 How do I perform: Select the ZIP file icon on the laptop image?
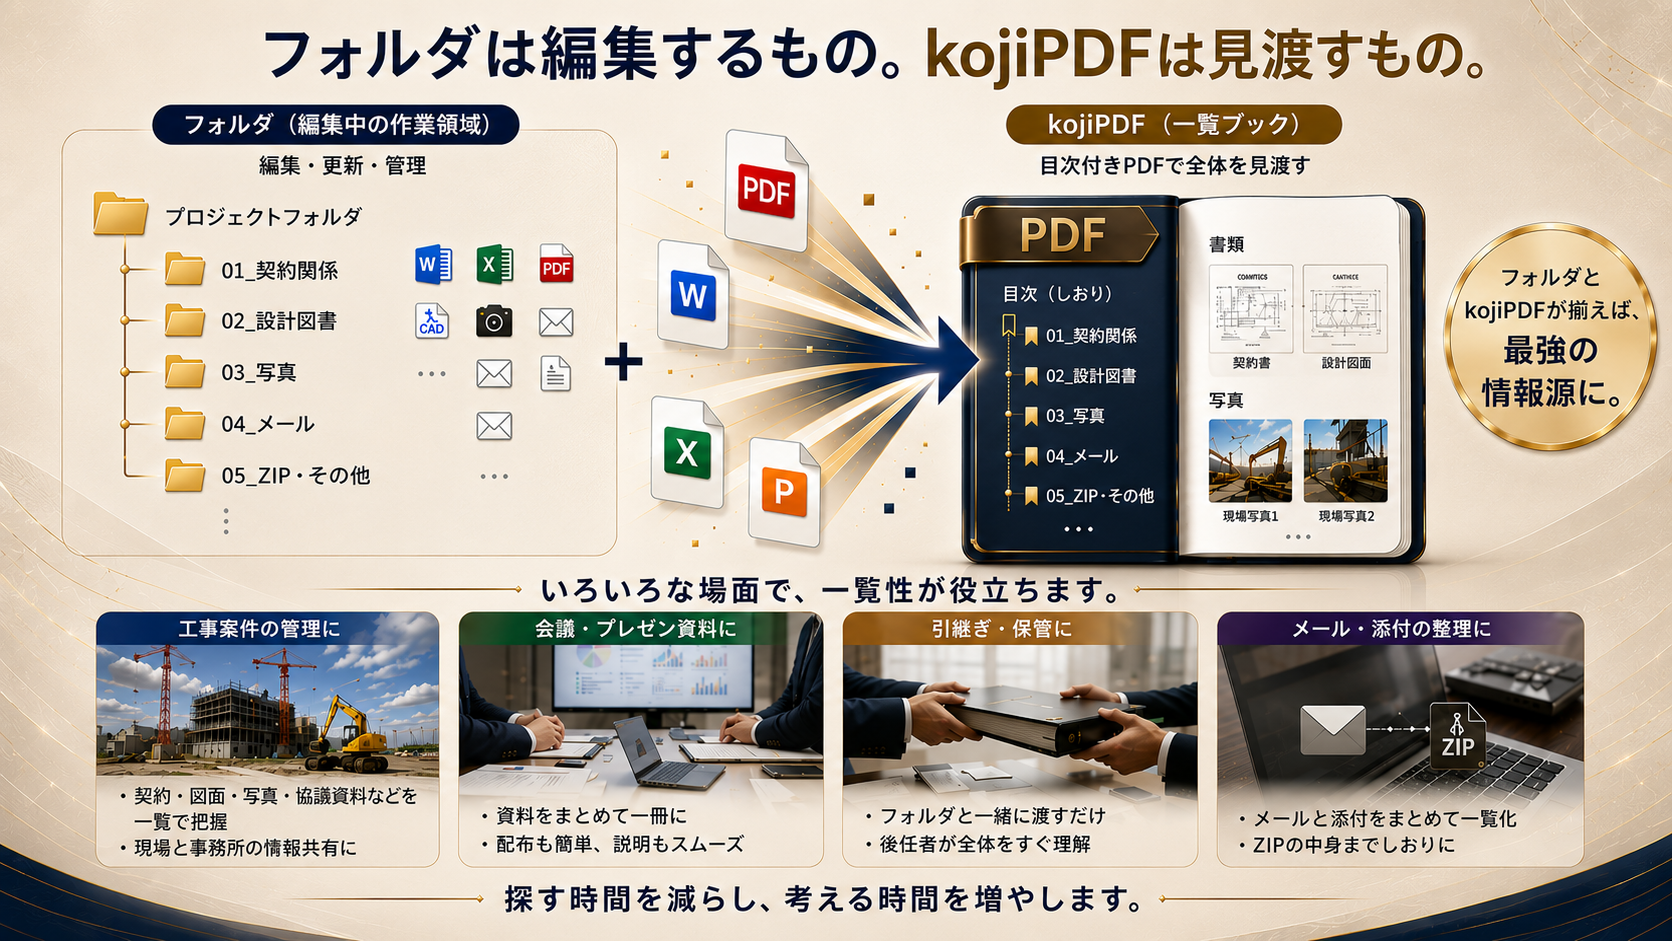1458,735
